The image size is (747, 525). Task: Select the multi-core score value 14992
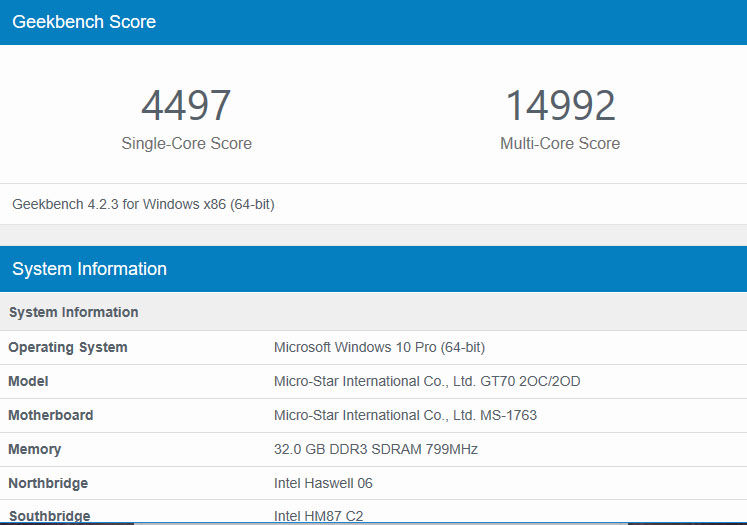[x=560, y=105]
